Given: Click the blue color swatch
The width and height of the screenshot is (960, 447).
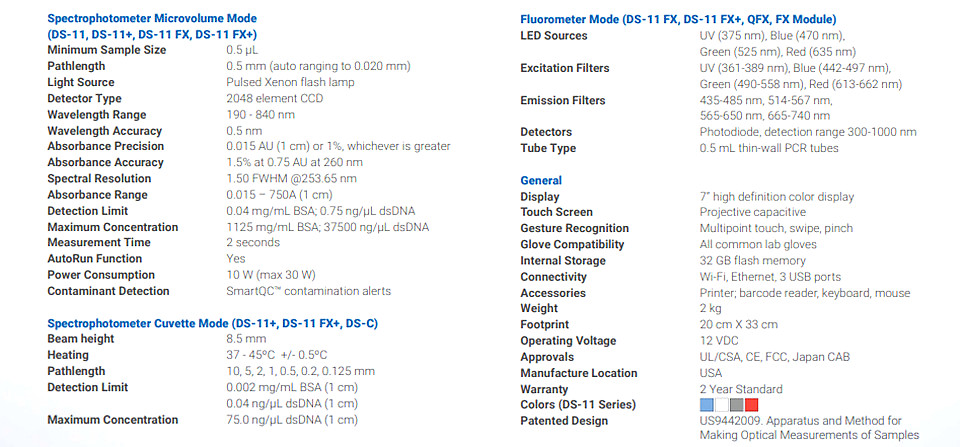Looking at the screenshot, I should click(x=707, y=405).
